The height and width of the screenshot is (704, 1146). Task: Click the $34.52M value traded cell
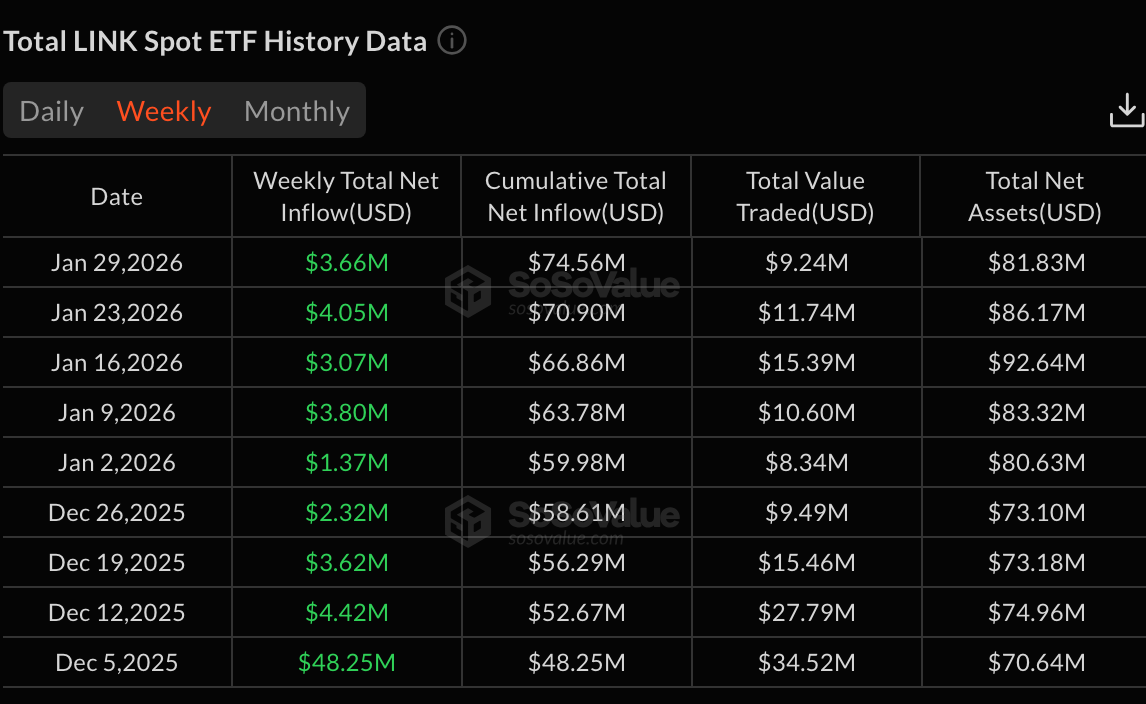click(805, 662)
